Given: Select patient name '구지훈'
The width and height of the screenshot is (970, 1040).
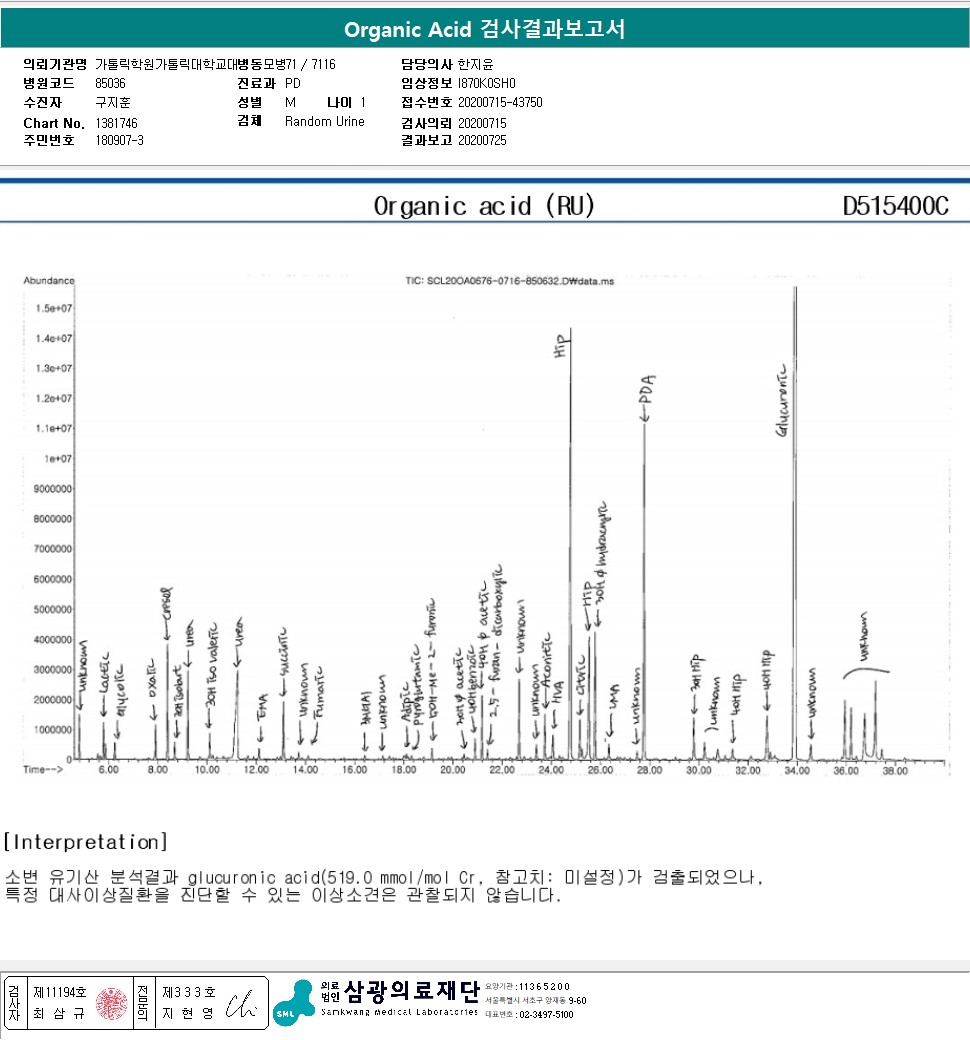Looking at the screenshot, I should click(x=113, y=103).
